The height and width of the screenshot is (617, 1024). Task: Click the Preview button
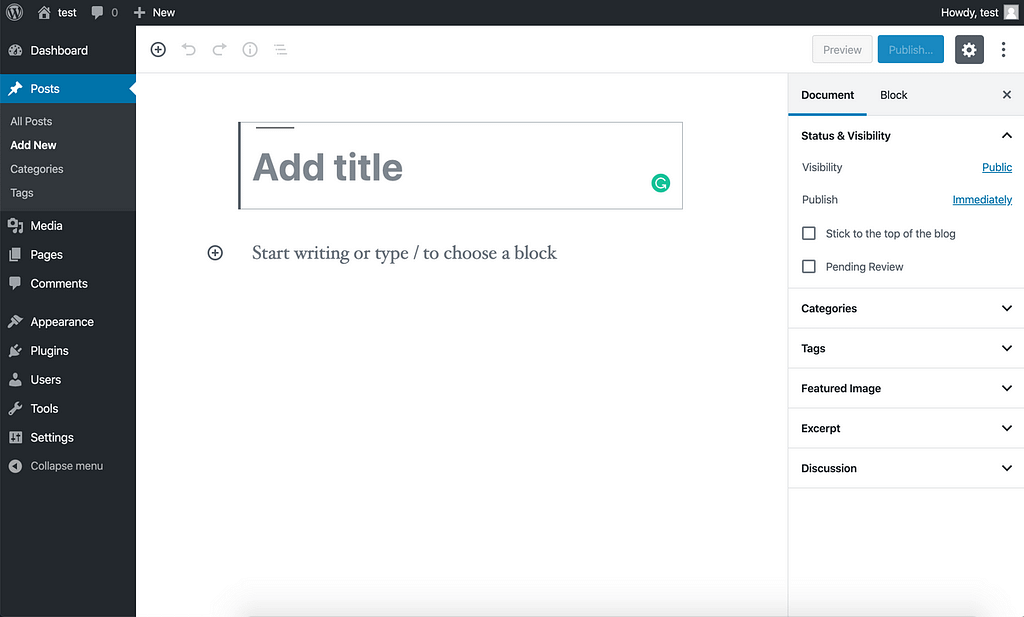[842, 50]
